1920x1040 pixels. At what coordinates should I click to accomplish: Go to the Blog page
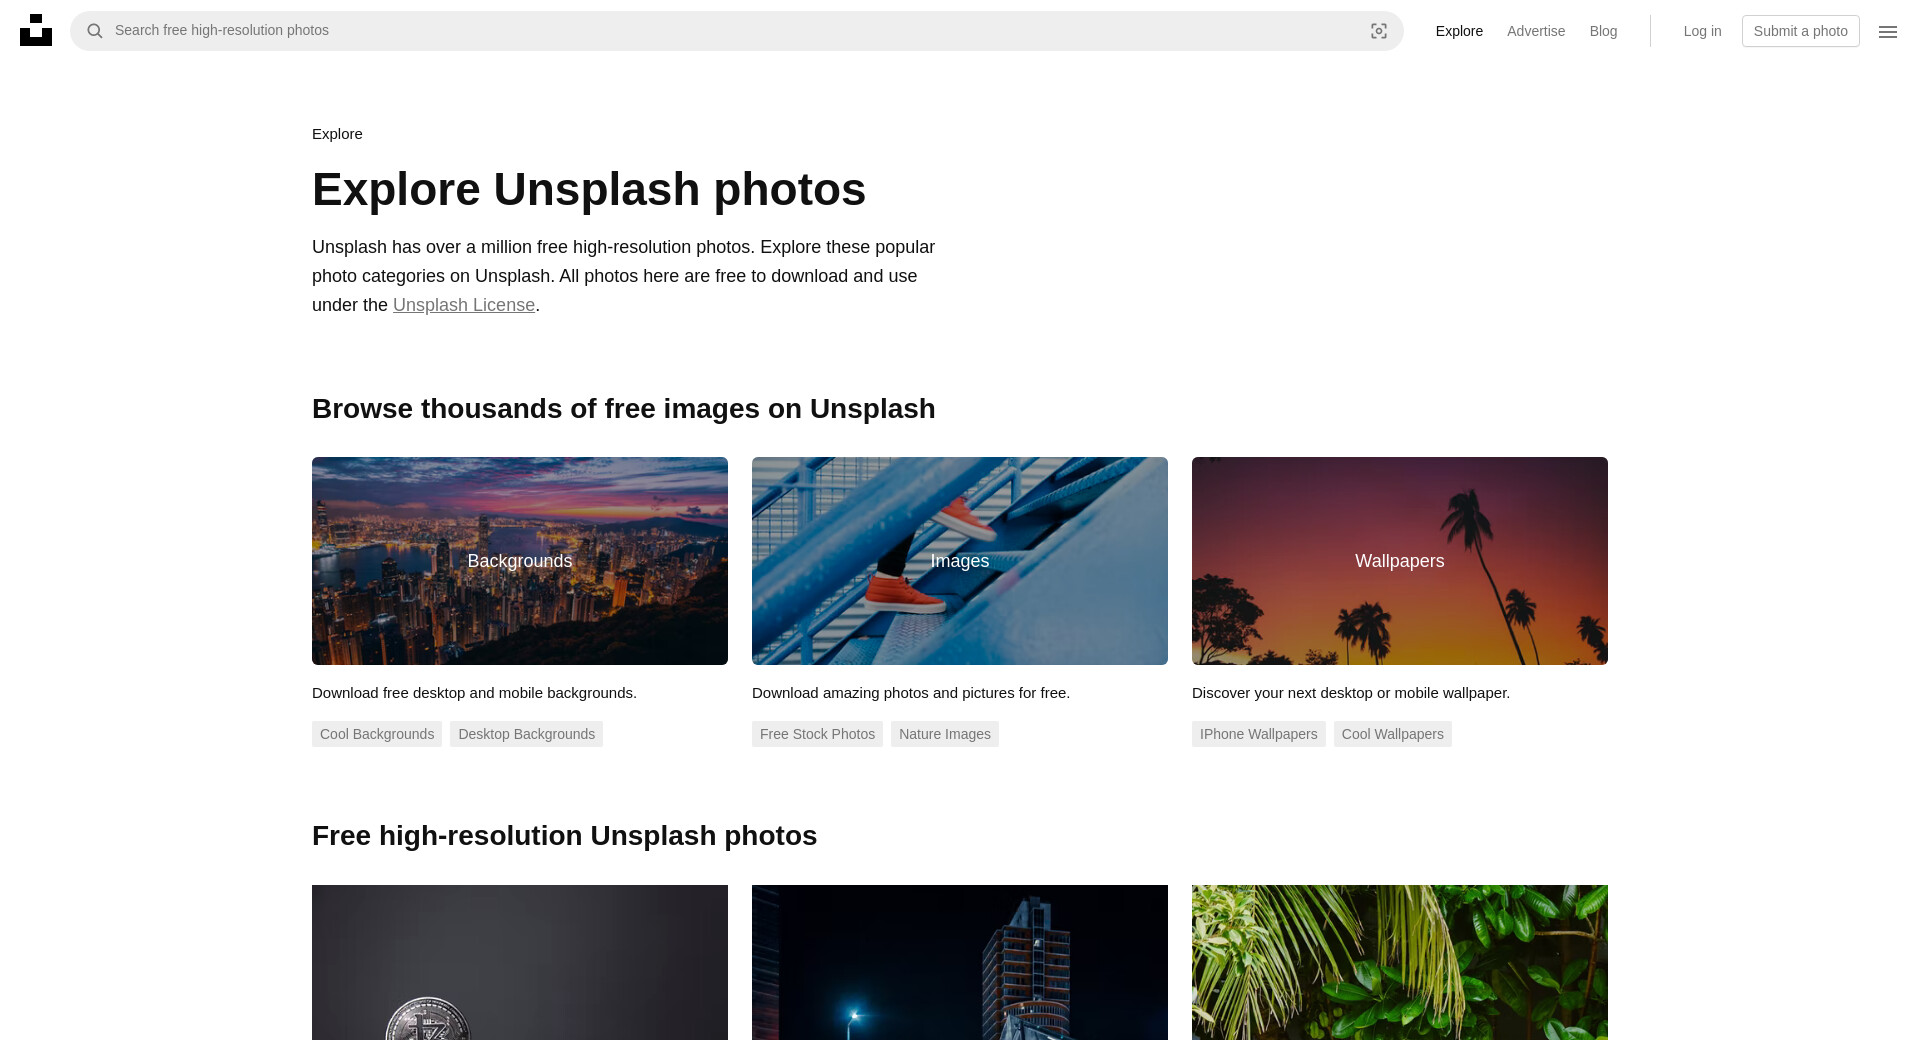point(1603,31)
